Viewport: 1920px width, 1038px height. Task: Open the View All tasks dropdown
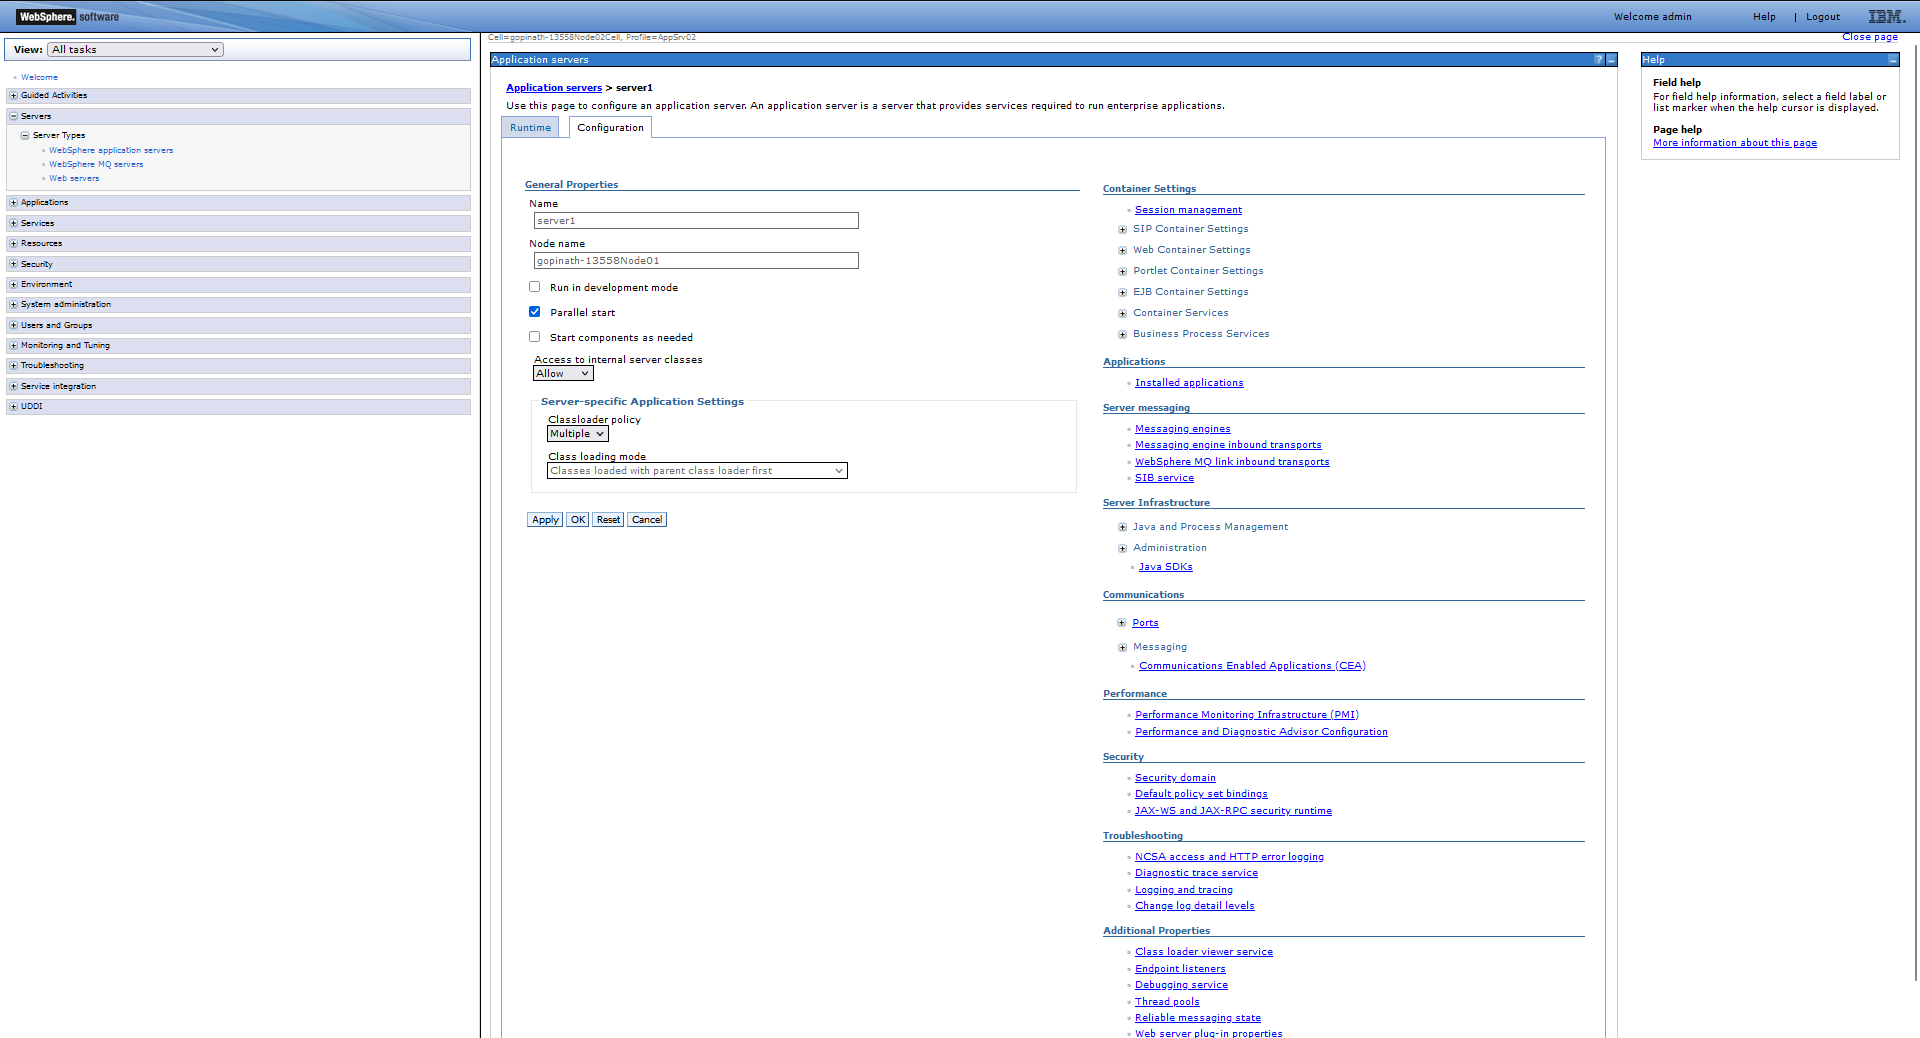136,50
